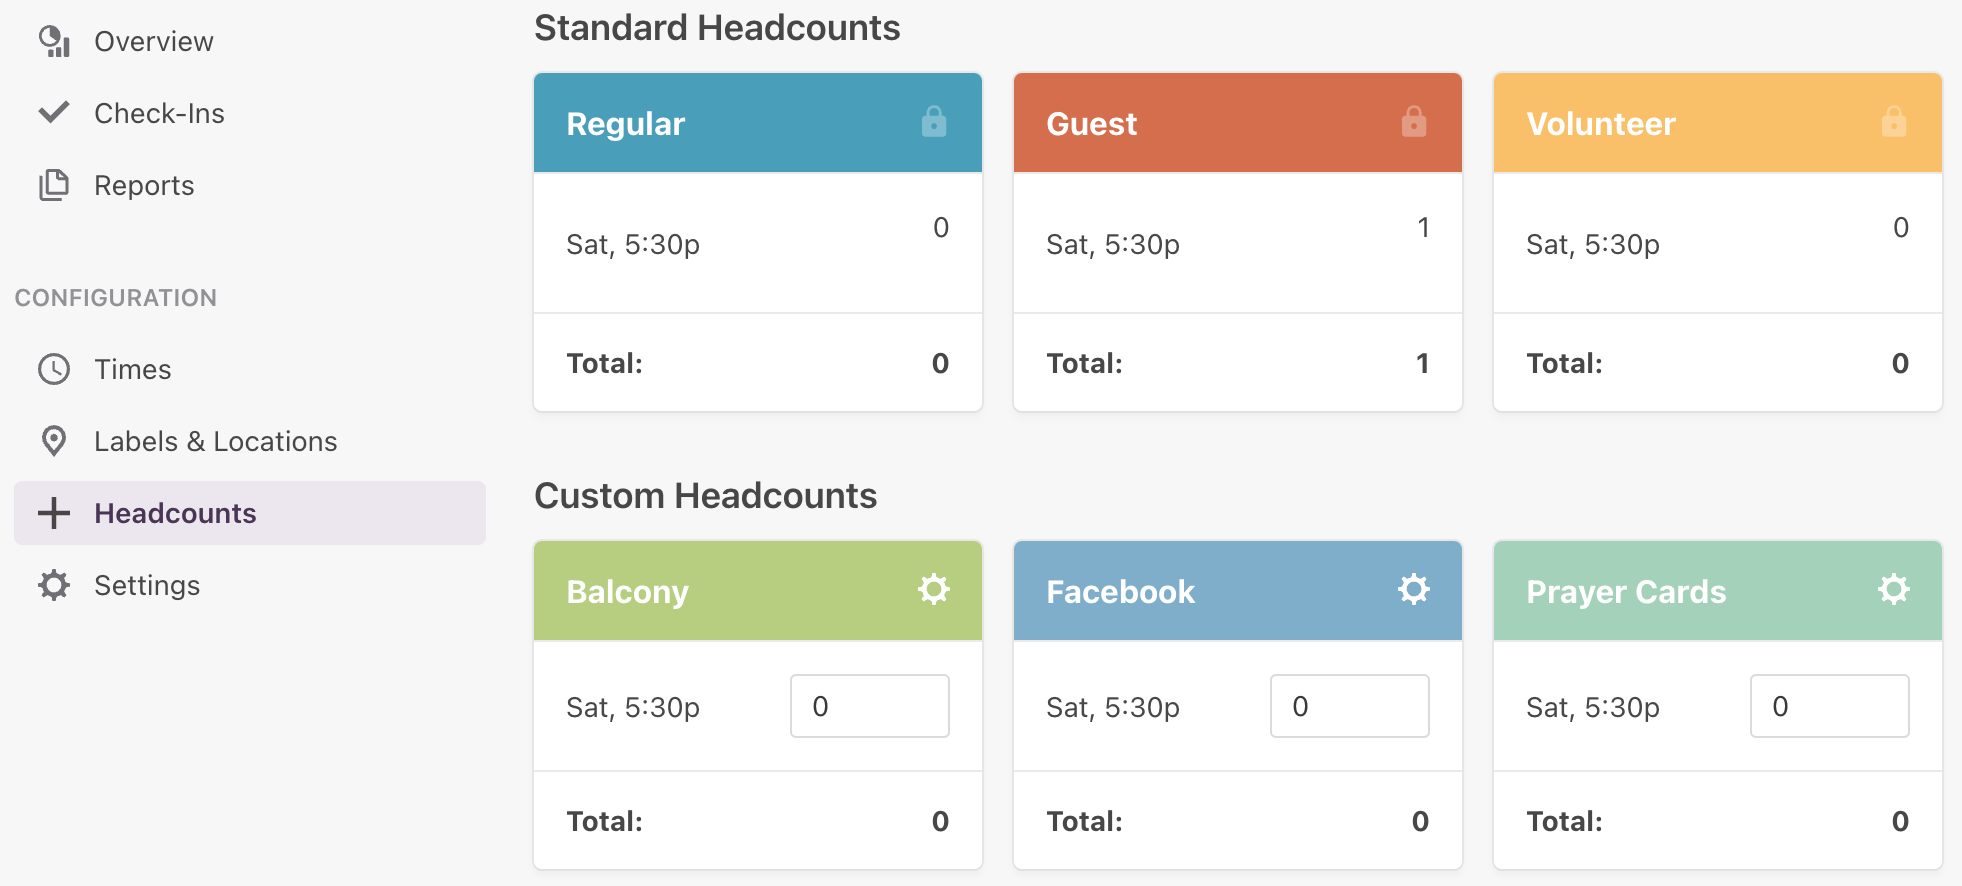
Task: Open the Reports section
Action: point(144,185)
